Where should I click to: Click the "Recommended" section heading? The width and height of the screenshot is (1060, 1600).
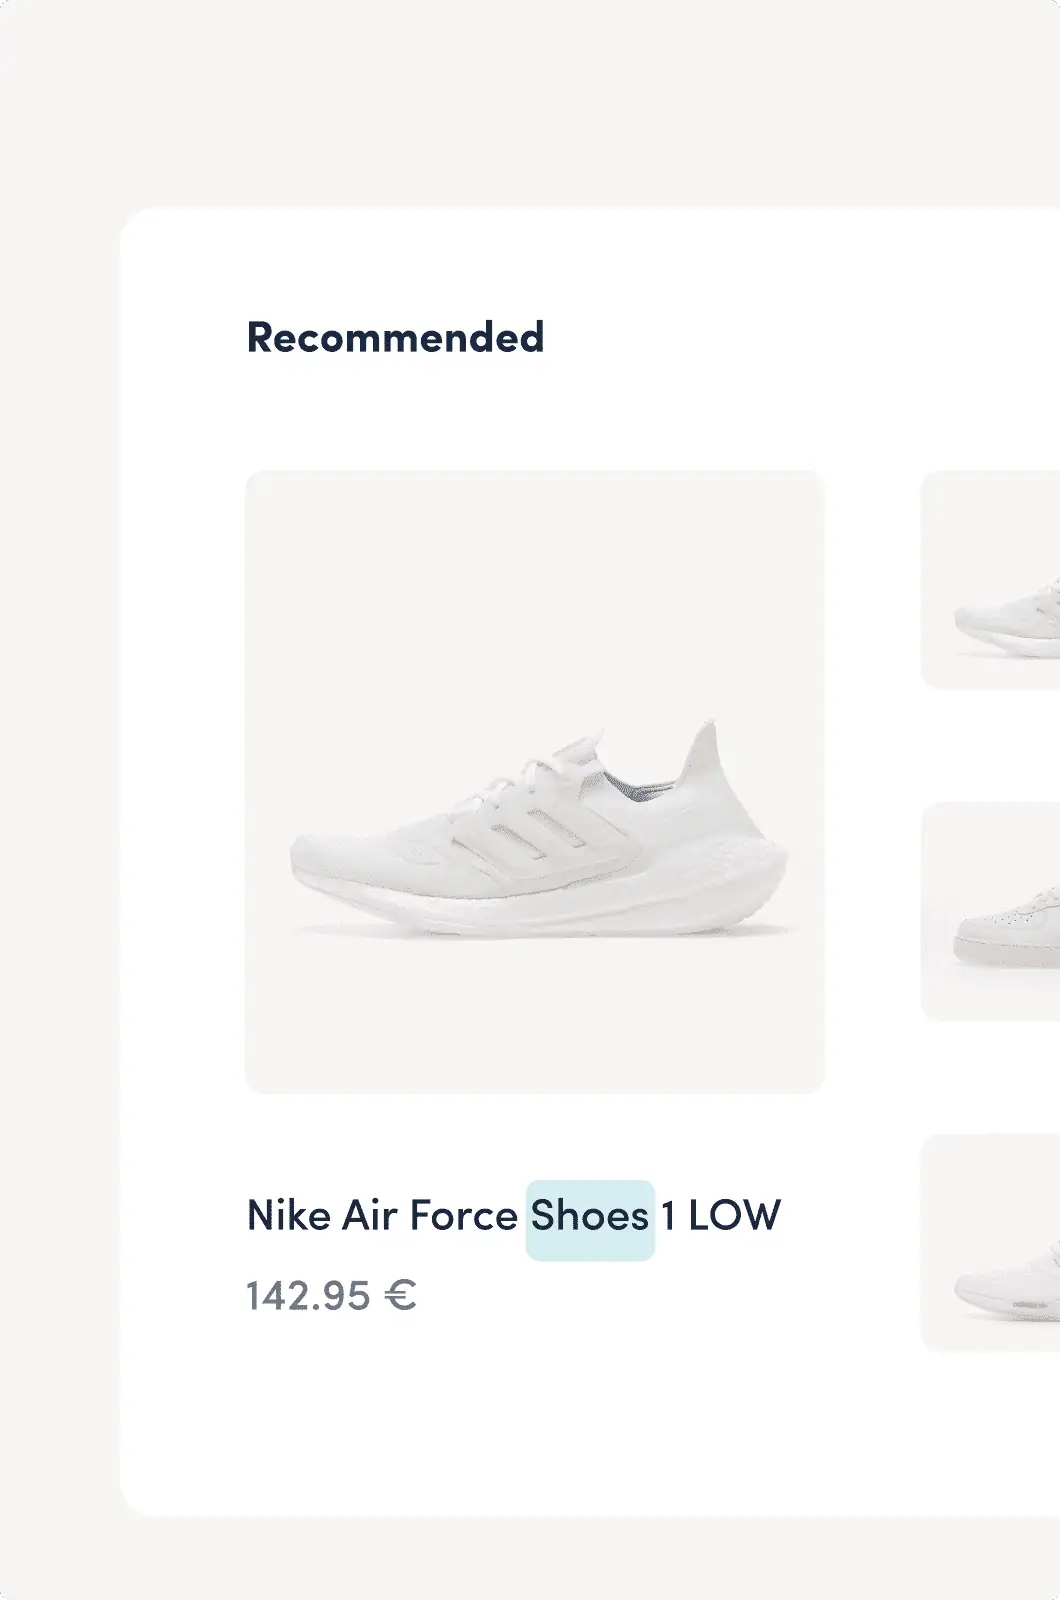pos(395,338)
